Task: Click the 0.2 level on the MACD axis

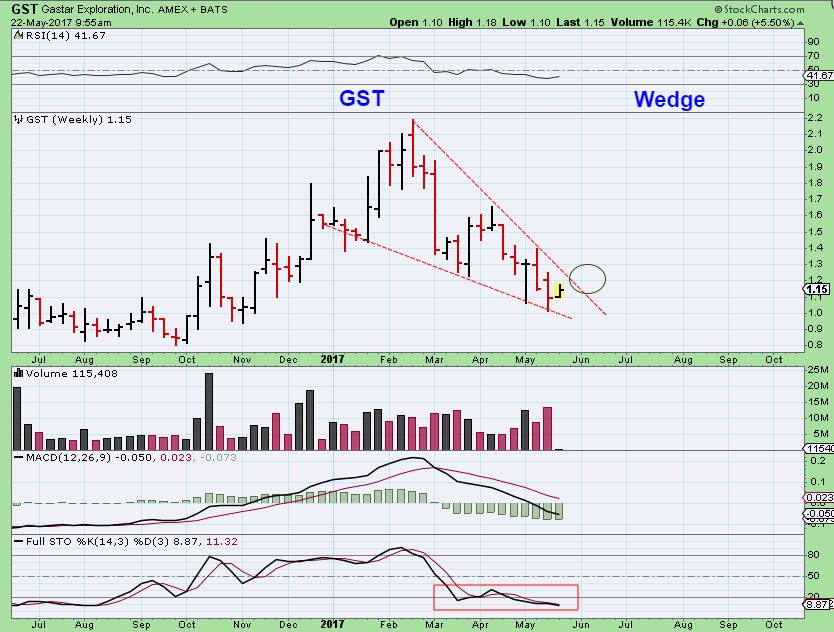Action: tap(818, 461)
